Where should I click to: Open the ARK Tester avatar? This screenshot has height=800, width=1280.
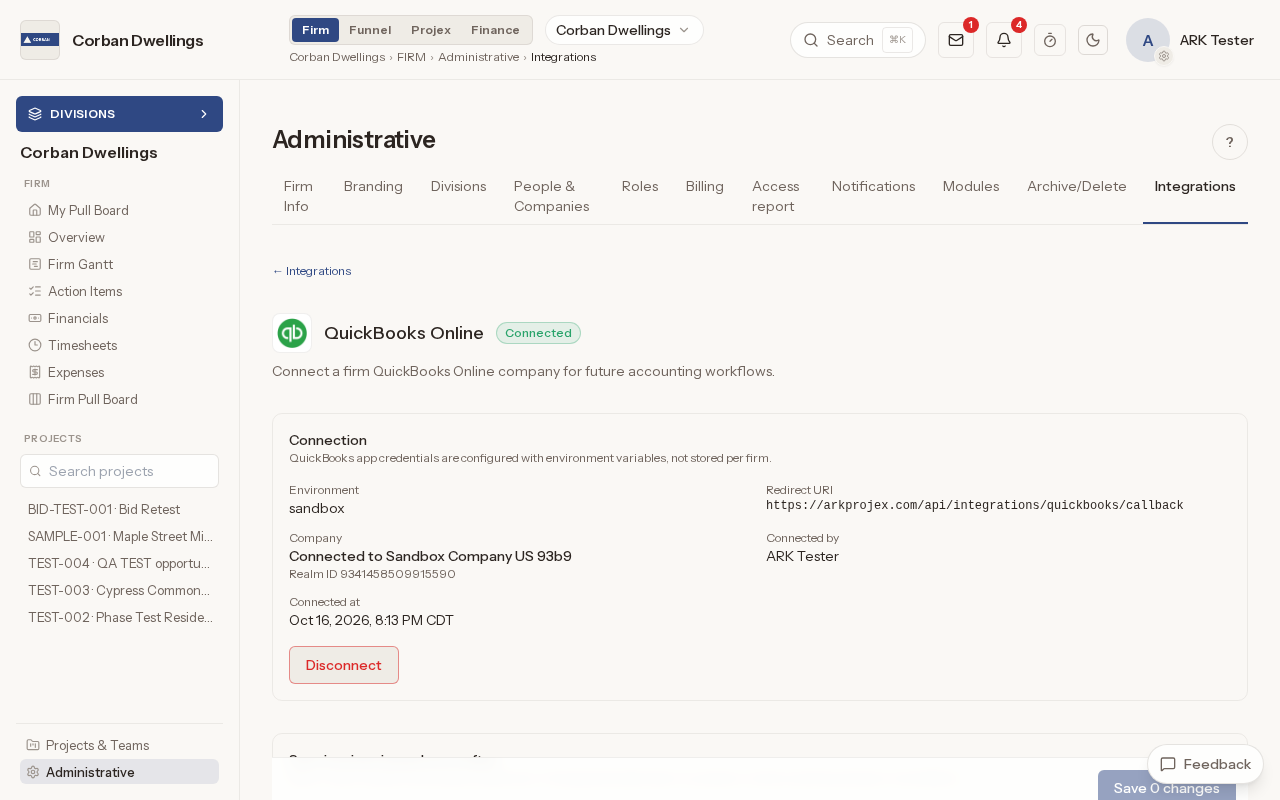(x=1148, y=40)
